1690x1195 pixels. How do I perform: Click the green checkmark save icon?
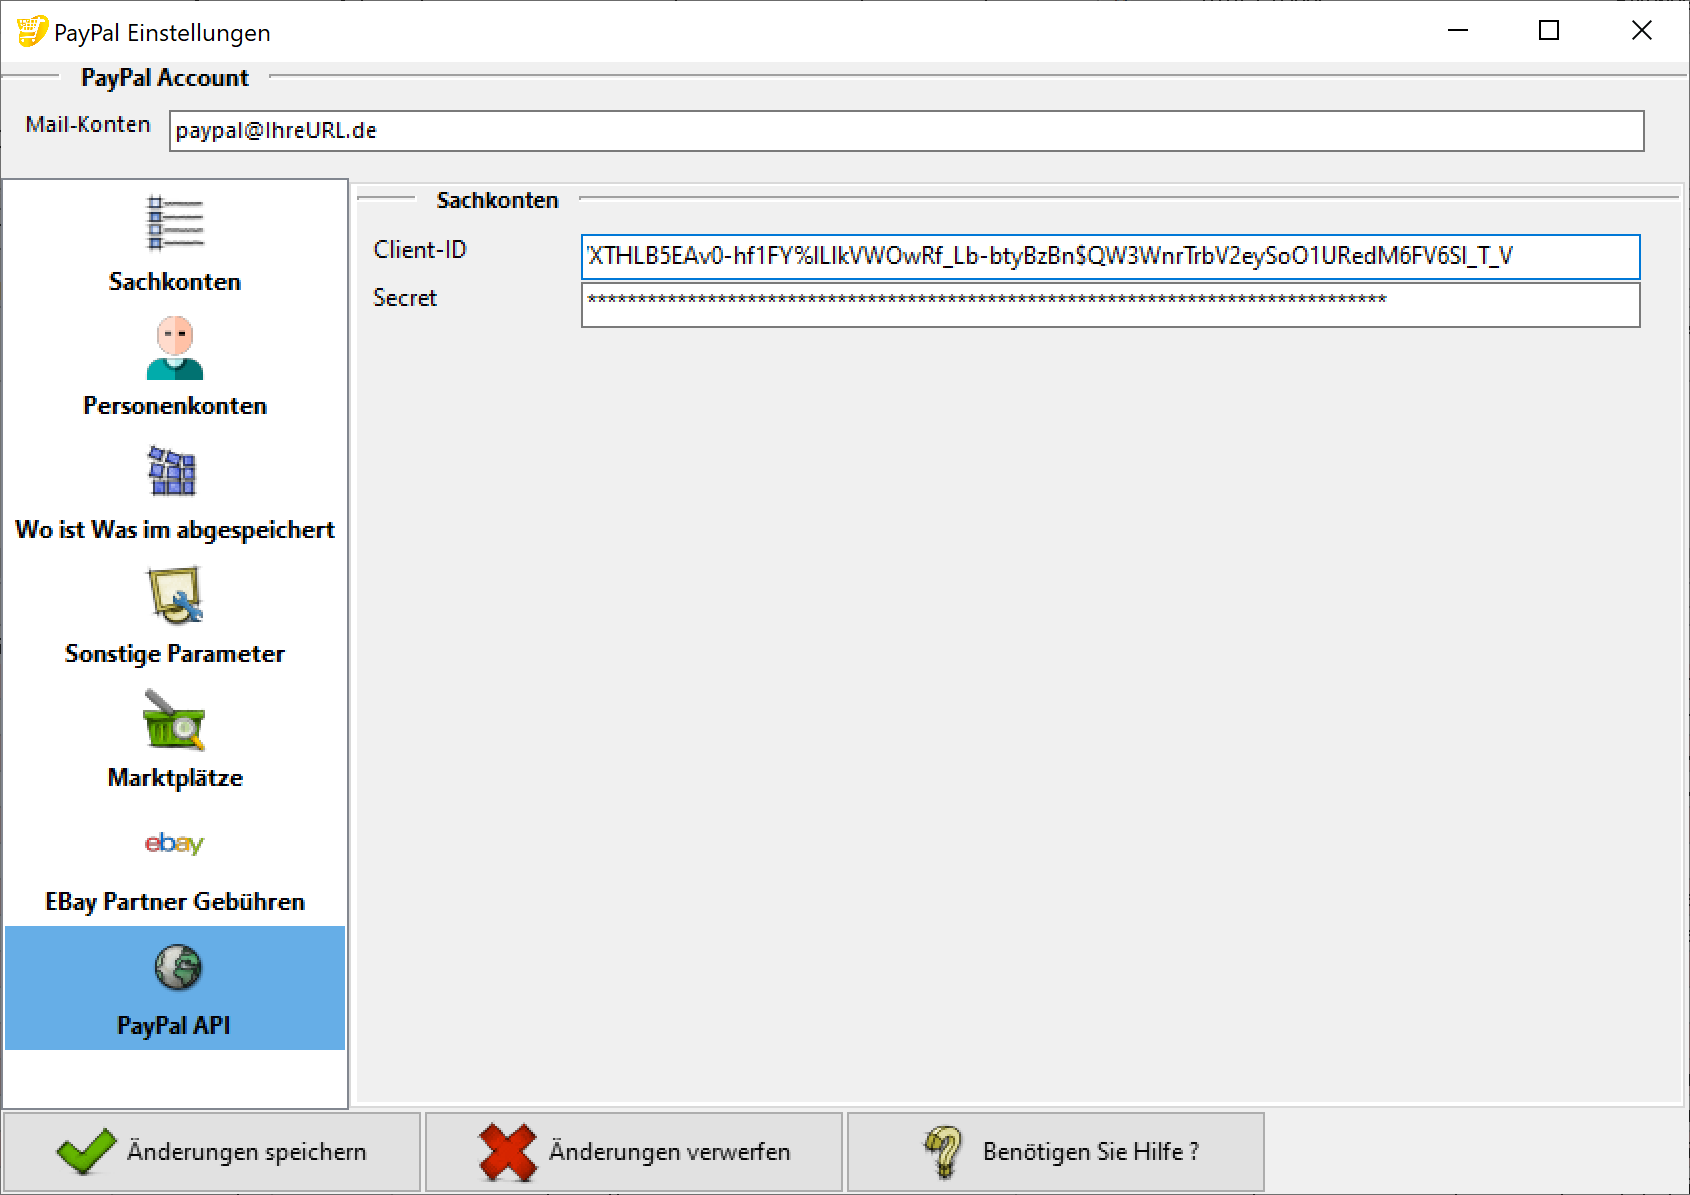click(x=86, y=1152)
